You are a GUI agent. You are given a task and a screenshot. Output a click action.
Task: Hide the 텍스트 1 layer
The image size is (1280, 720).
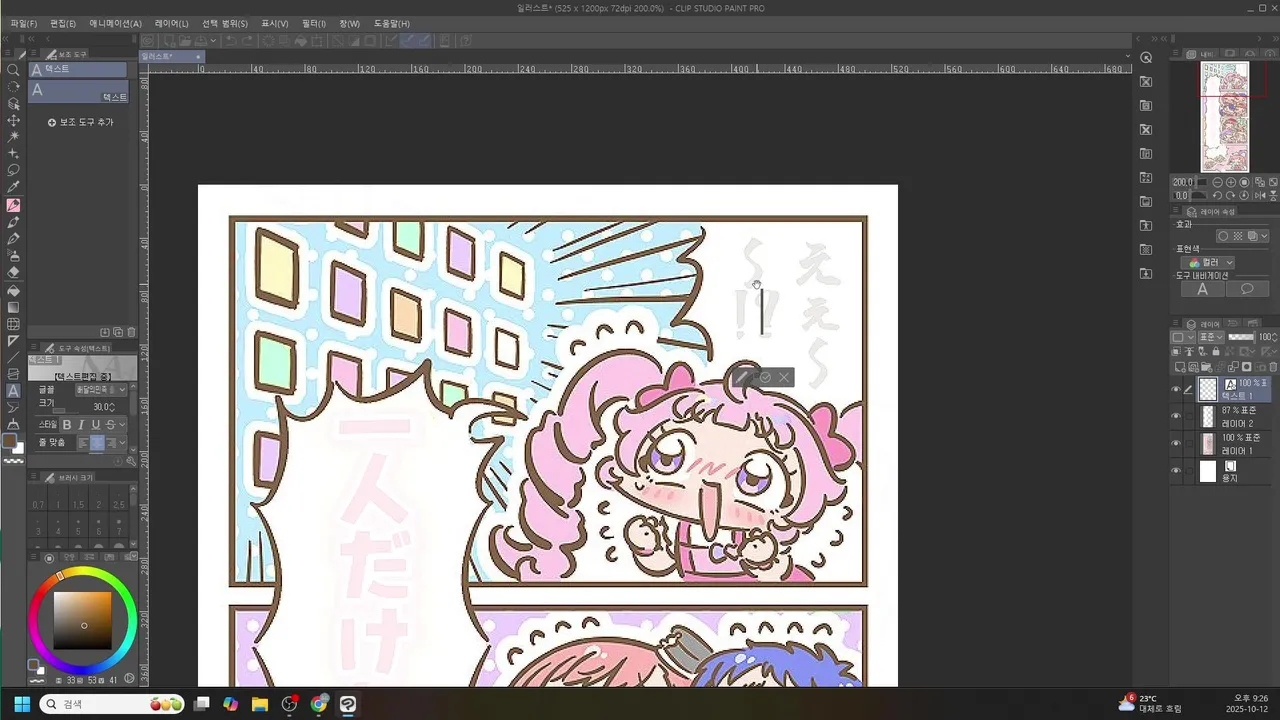tap(1176, 390)
